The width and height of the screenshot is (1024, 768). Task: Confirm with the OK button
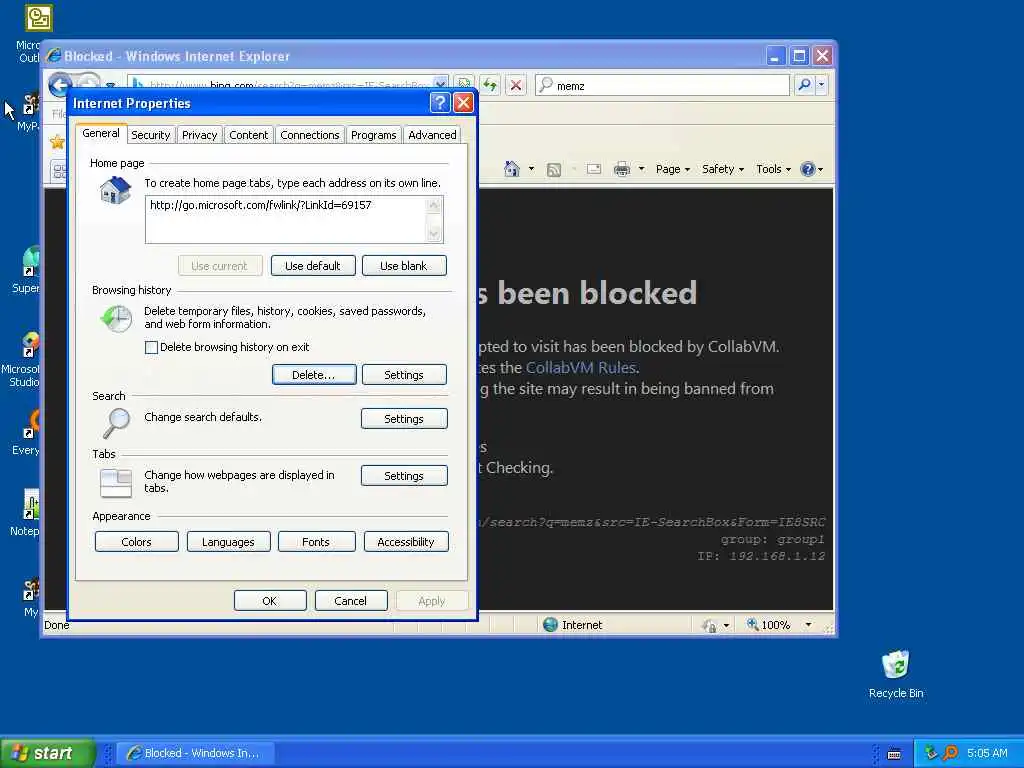[x=270, y=601]
